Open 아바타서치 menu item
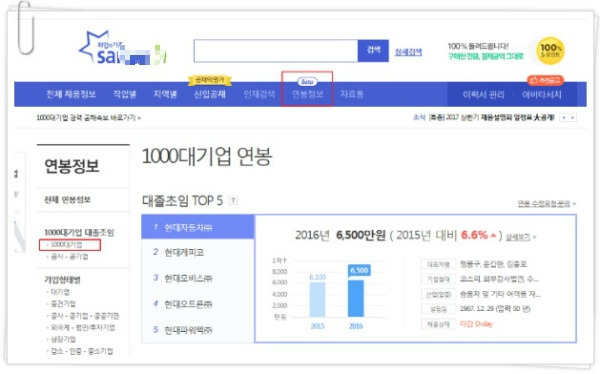This screenshot has height=374, width=600. pyautogui.click(x=541, y=95)
